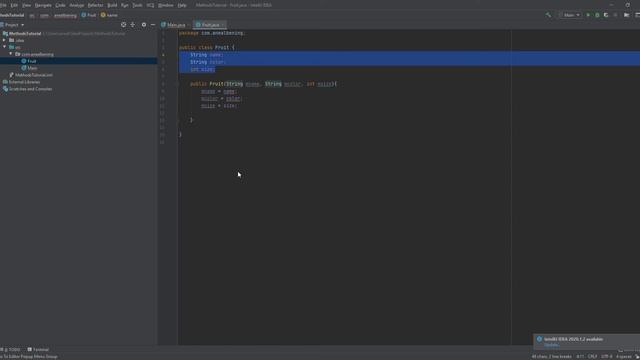This screenshot has width=640, height=360.
Task: Close the Fruit.java tab
Action: coord(223,25)
